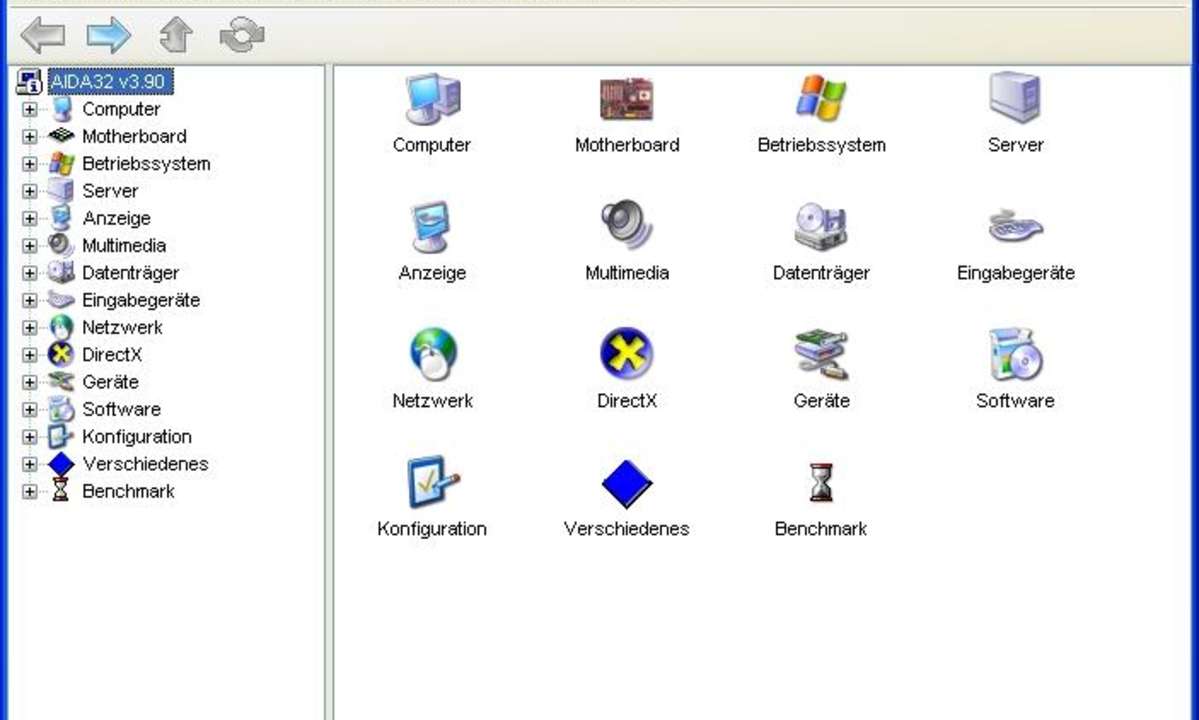
Task: Select Betriebssystem in the tree sidebar
Action: click(146, 164)
